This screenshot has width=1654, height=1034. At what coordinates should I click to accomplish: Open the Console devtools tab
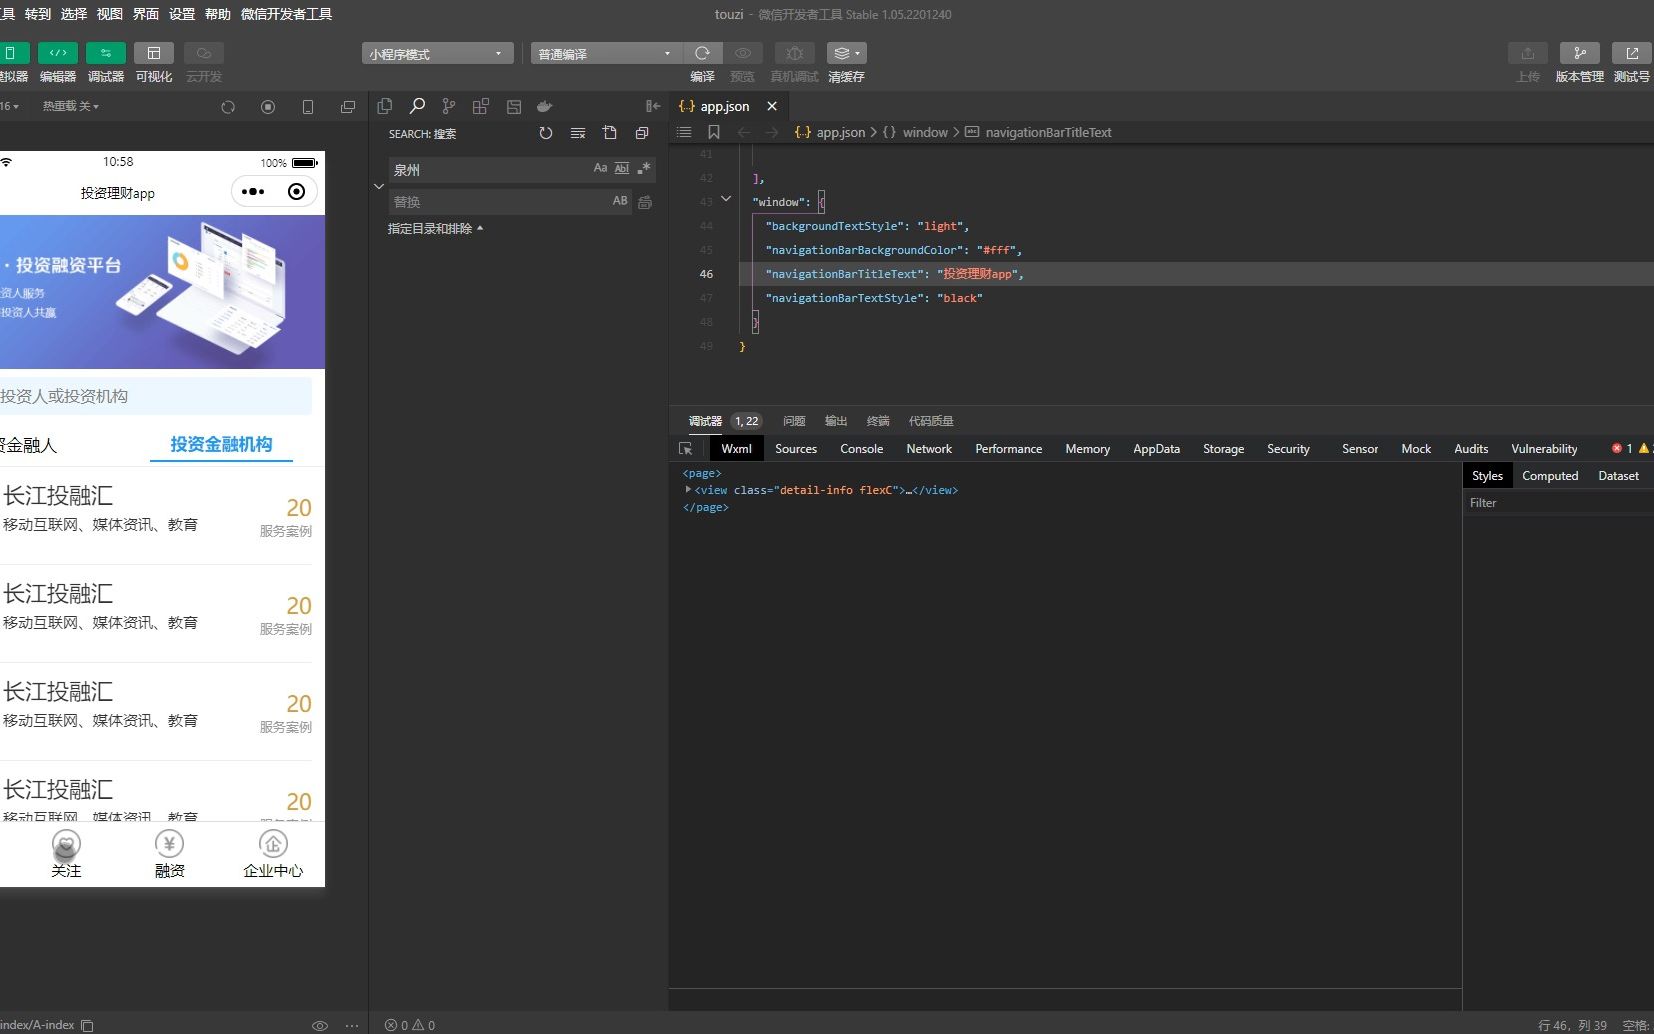pos(861,449)
